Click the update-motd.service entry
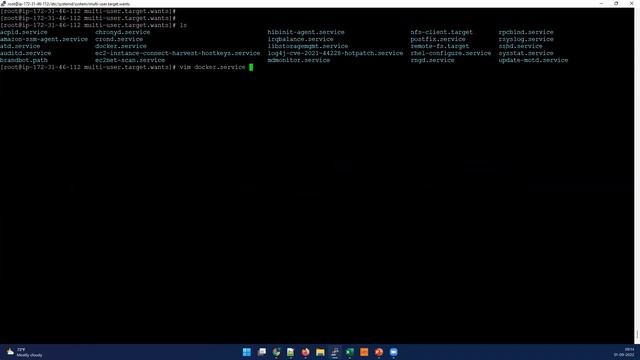Image resolution: width=640 pixels, height=360 pixels. [x=533, y=60]
